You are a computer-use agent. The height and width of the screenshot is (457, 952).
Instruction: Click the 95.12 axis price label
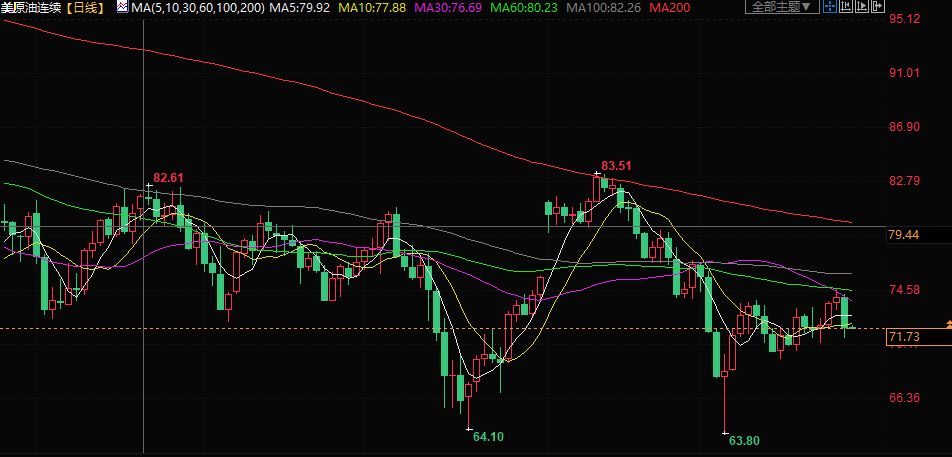tap(904, 19)
